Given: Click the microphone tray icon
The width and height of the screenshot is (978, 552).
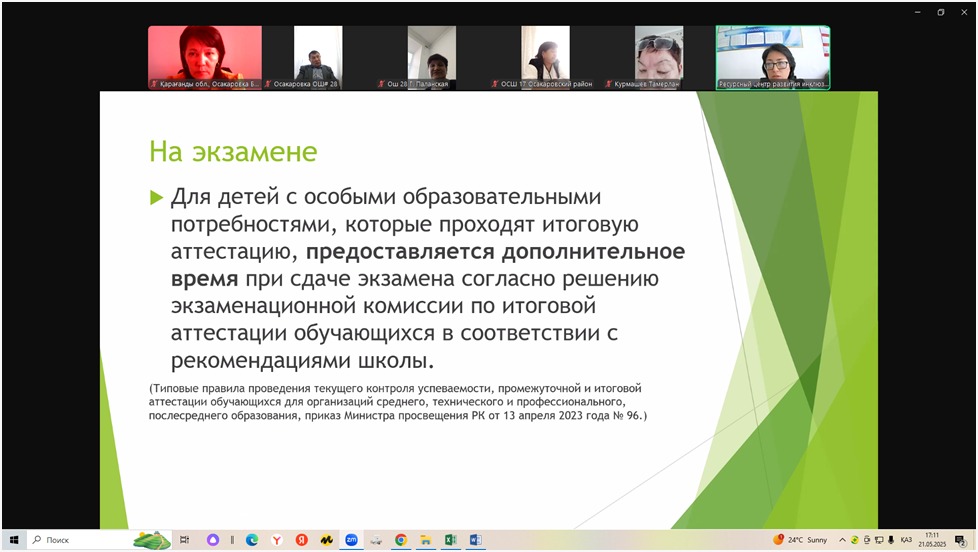Looking at the screenshot, I should pos(891,540).
